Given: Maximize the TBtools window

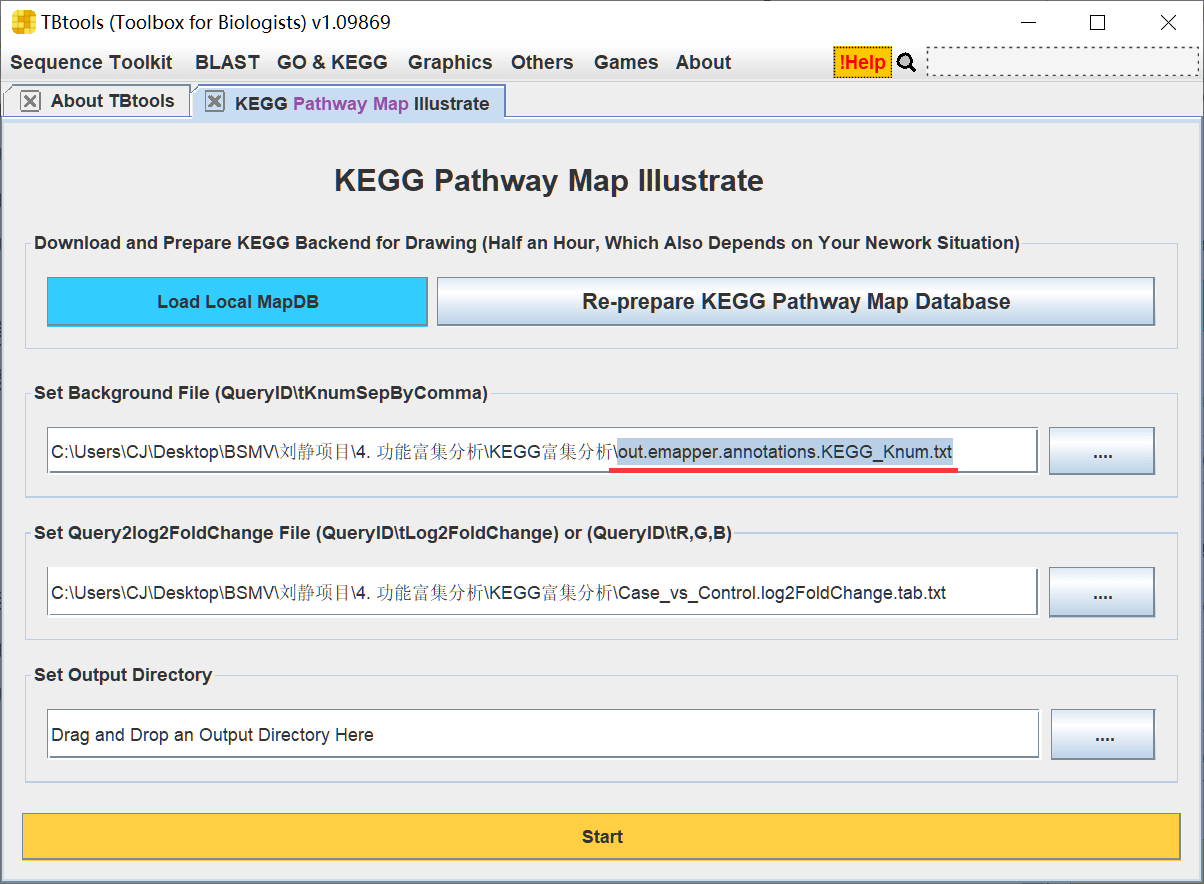Looking at the screenshot, I should tap(1097, 22).
